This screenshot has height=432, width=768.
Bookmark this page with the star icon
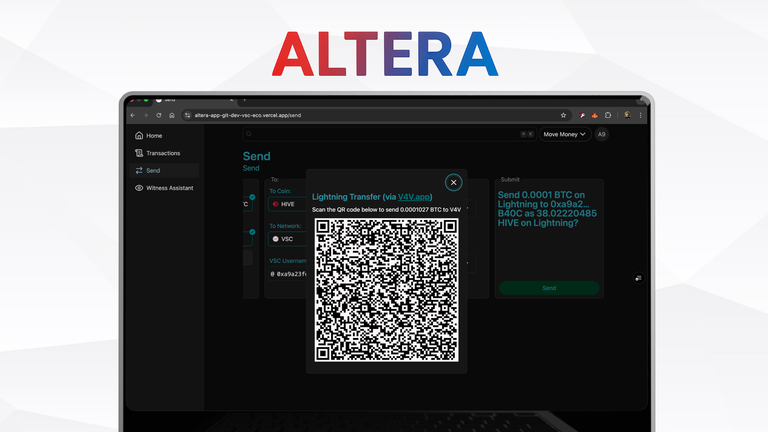(x=563, y=116)
